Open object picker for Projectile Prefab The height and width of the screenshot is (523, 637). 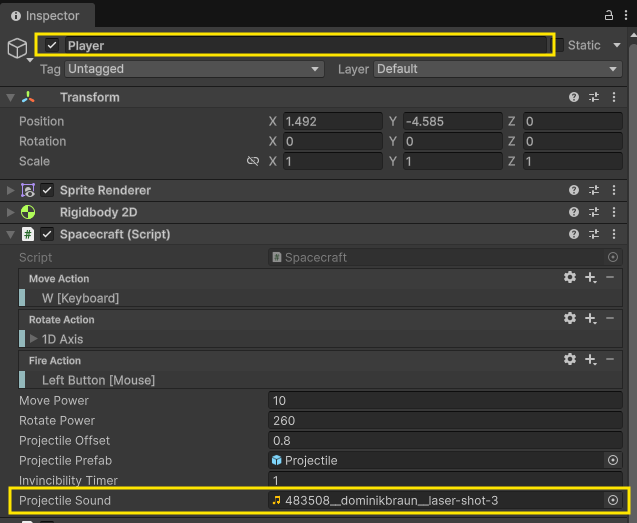pos(613,460)
